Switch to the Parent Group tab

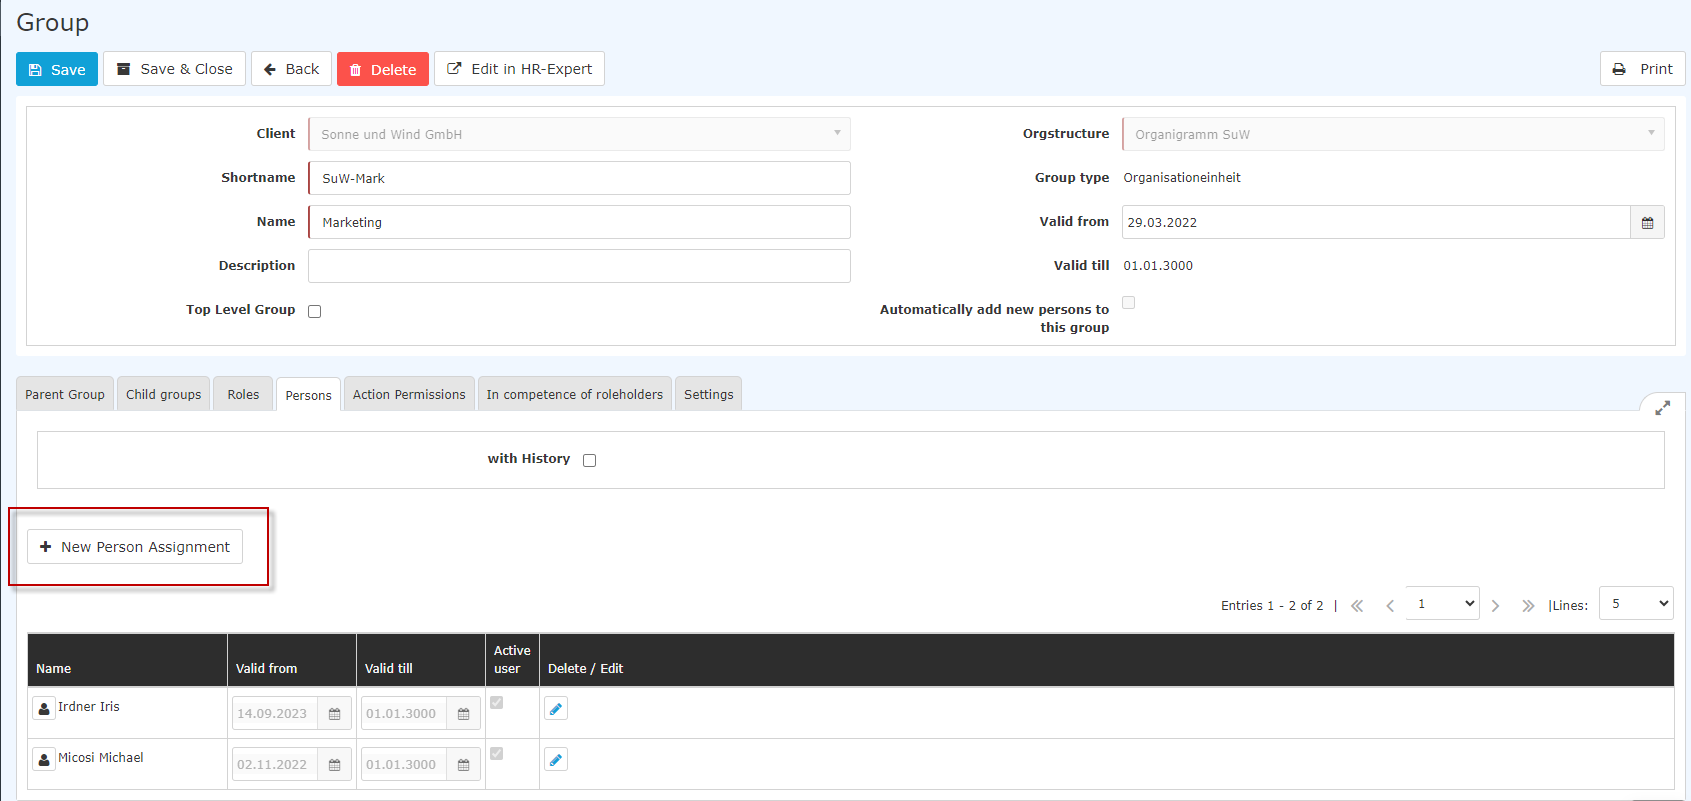point(65,394)
